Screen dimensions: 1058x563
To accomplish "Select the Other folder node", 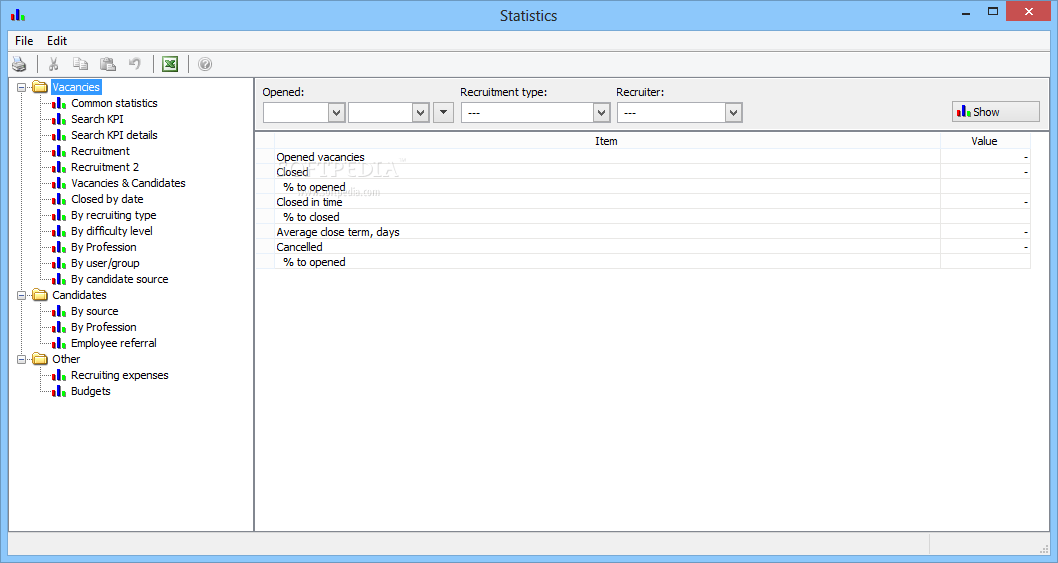I will [x=66, y=359].
